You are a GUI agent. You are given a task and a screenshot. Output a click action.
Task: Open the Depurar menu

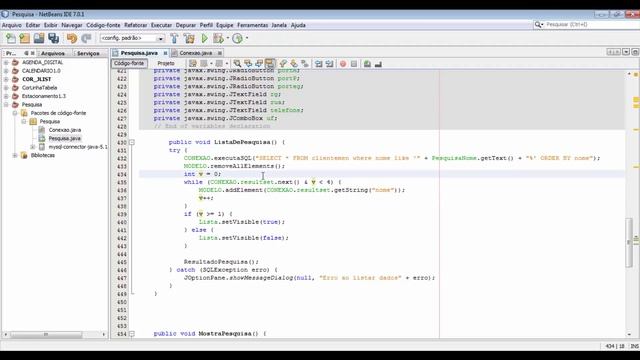(x=186, y=25)
